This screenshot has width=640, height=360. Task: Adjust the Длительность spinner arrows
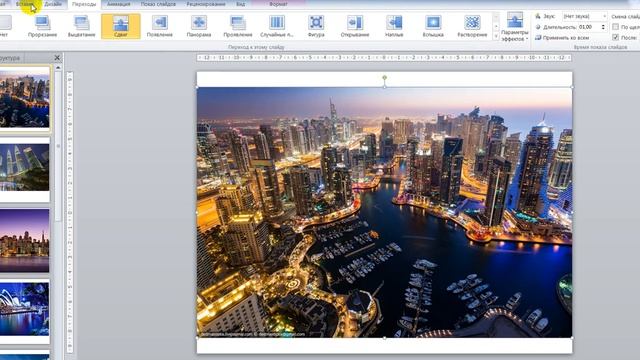(603, 27)
